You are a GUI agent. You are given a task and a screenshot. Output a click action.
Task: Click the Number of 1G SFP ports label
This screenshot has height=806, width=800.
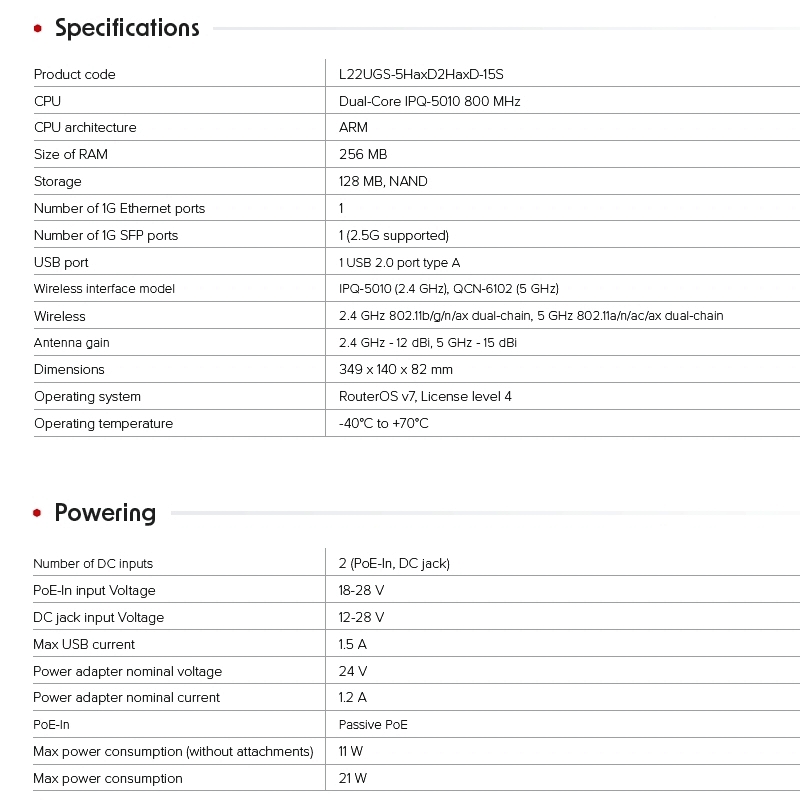(x=106, y=236)
